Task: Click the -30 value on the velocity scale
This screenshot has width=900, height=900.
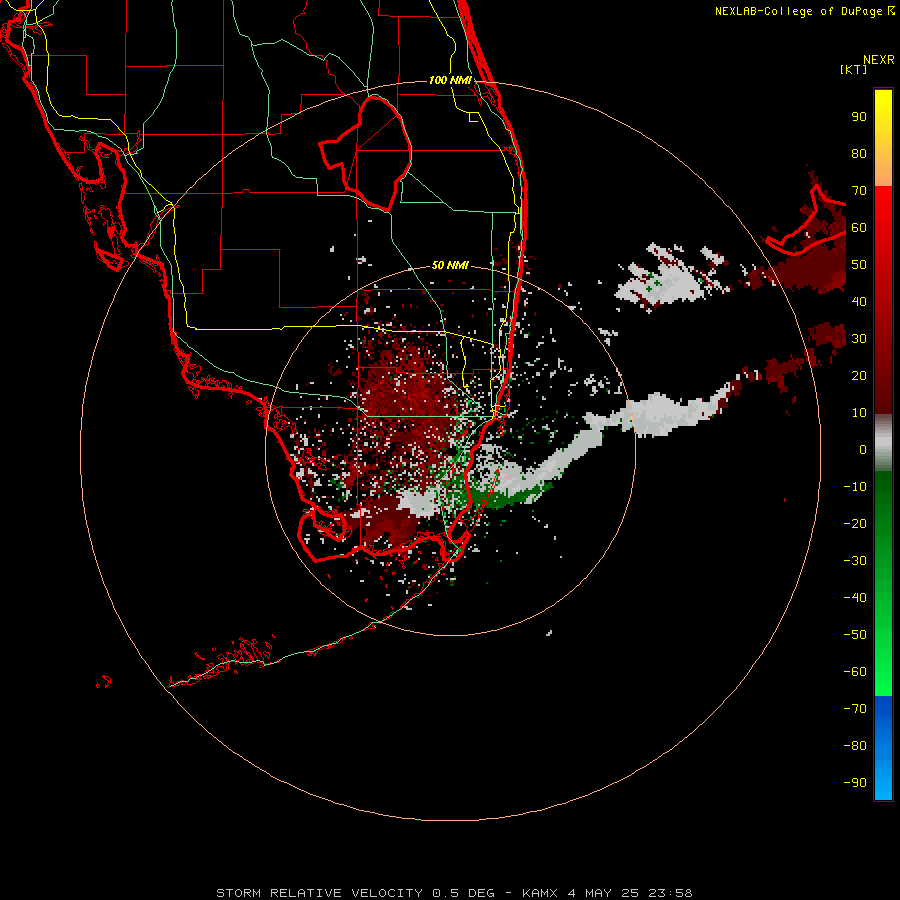Action: coord(855,561)
